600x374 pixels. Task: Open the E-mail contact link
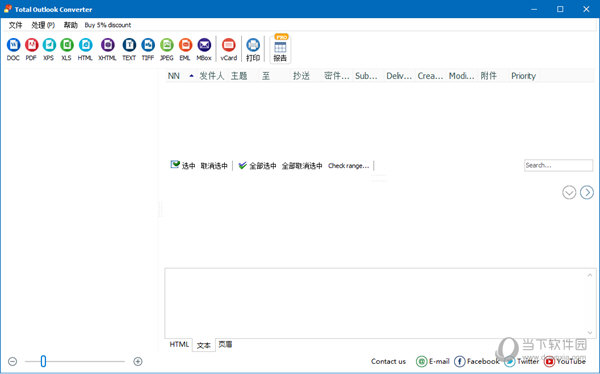coord(433,361)
